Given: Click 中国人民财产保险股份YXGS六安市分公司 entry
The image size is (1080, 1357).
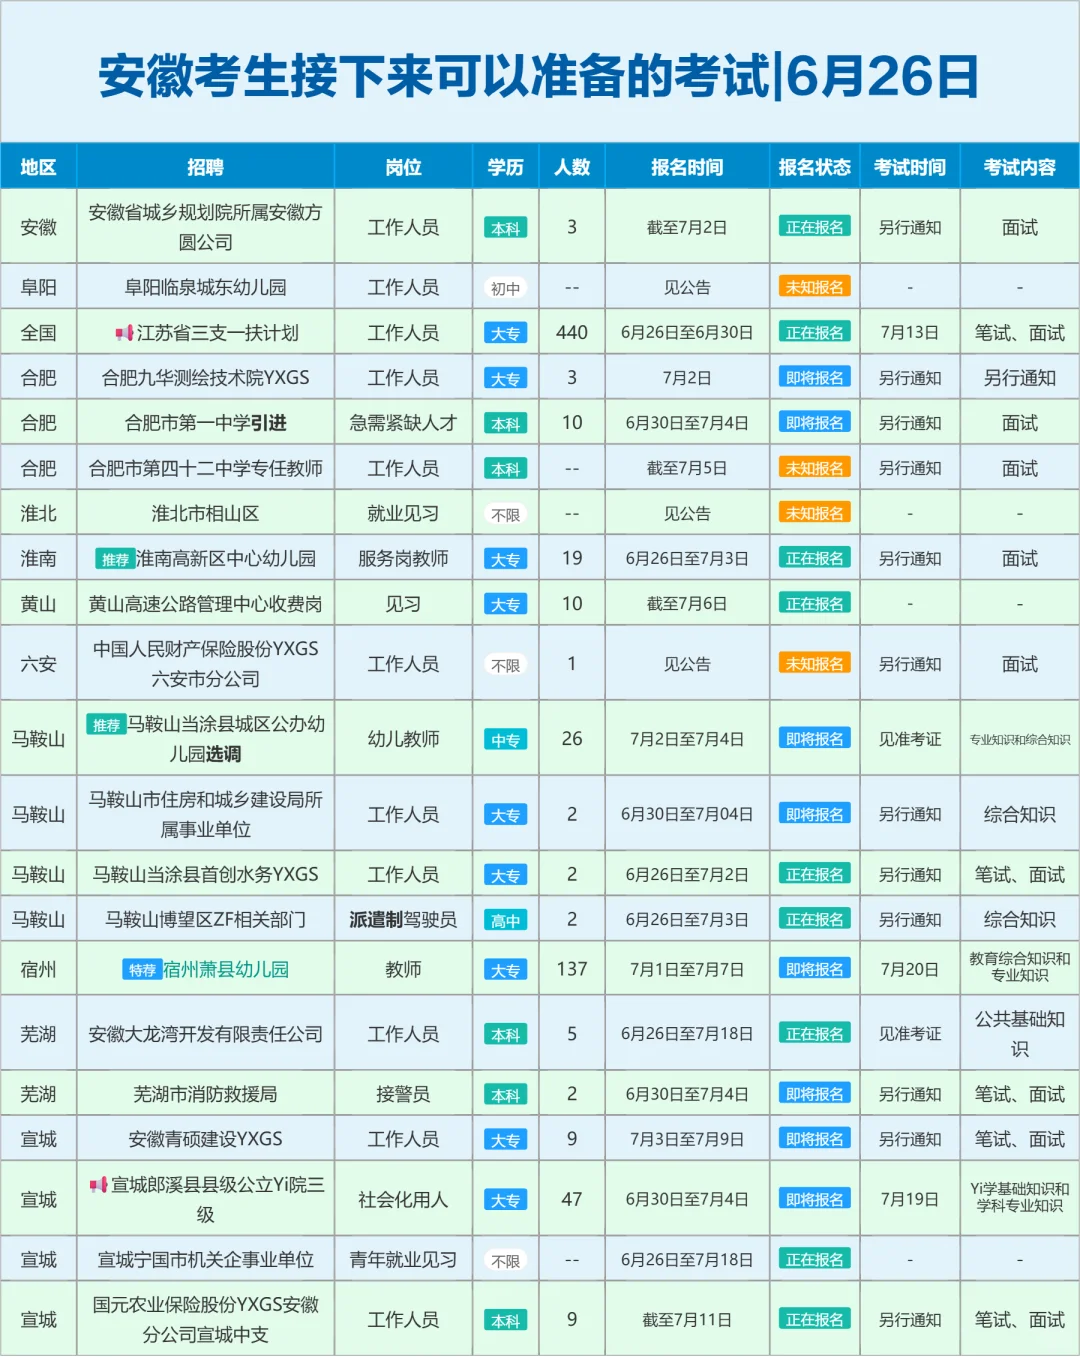Looking at the screenshot, I should pos(205,664).
